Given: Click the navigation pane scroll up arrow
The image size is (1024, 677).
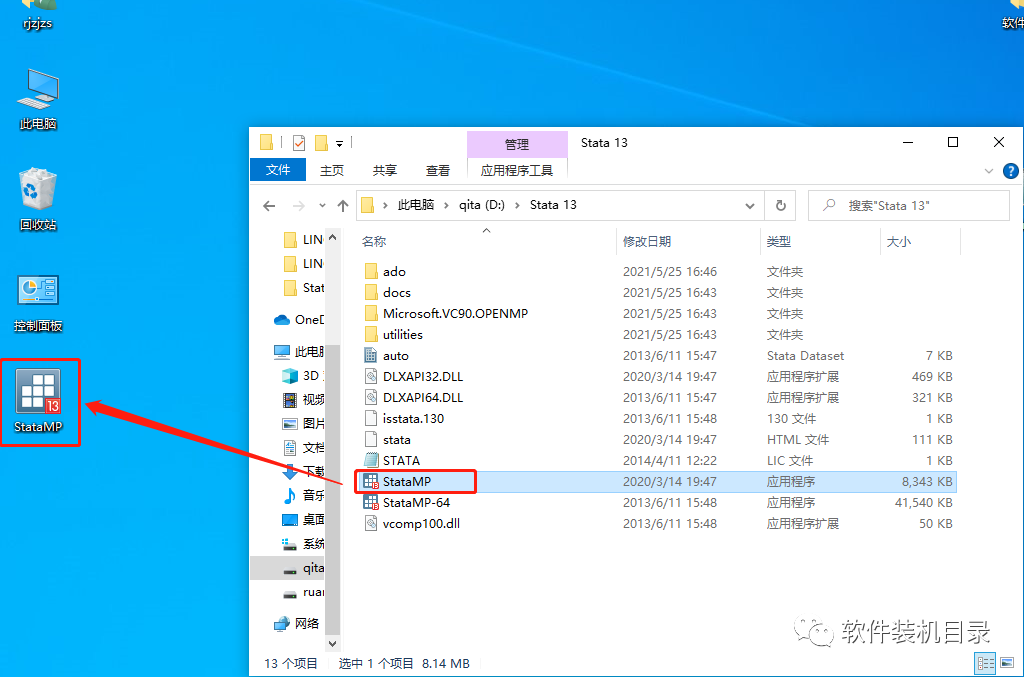Looking at the screenshot, I should [332, 238].
